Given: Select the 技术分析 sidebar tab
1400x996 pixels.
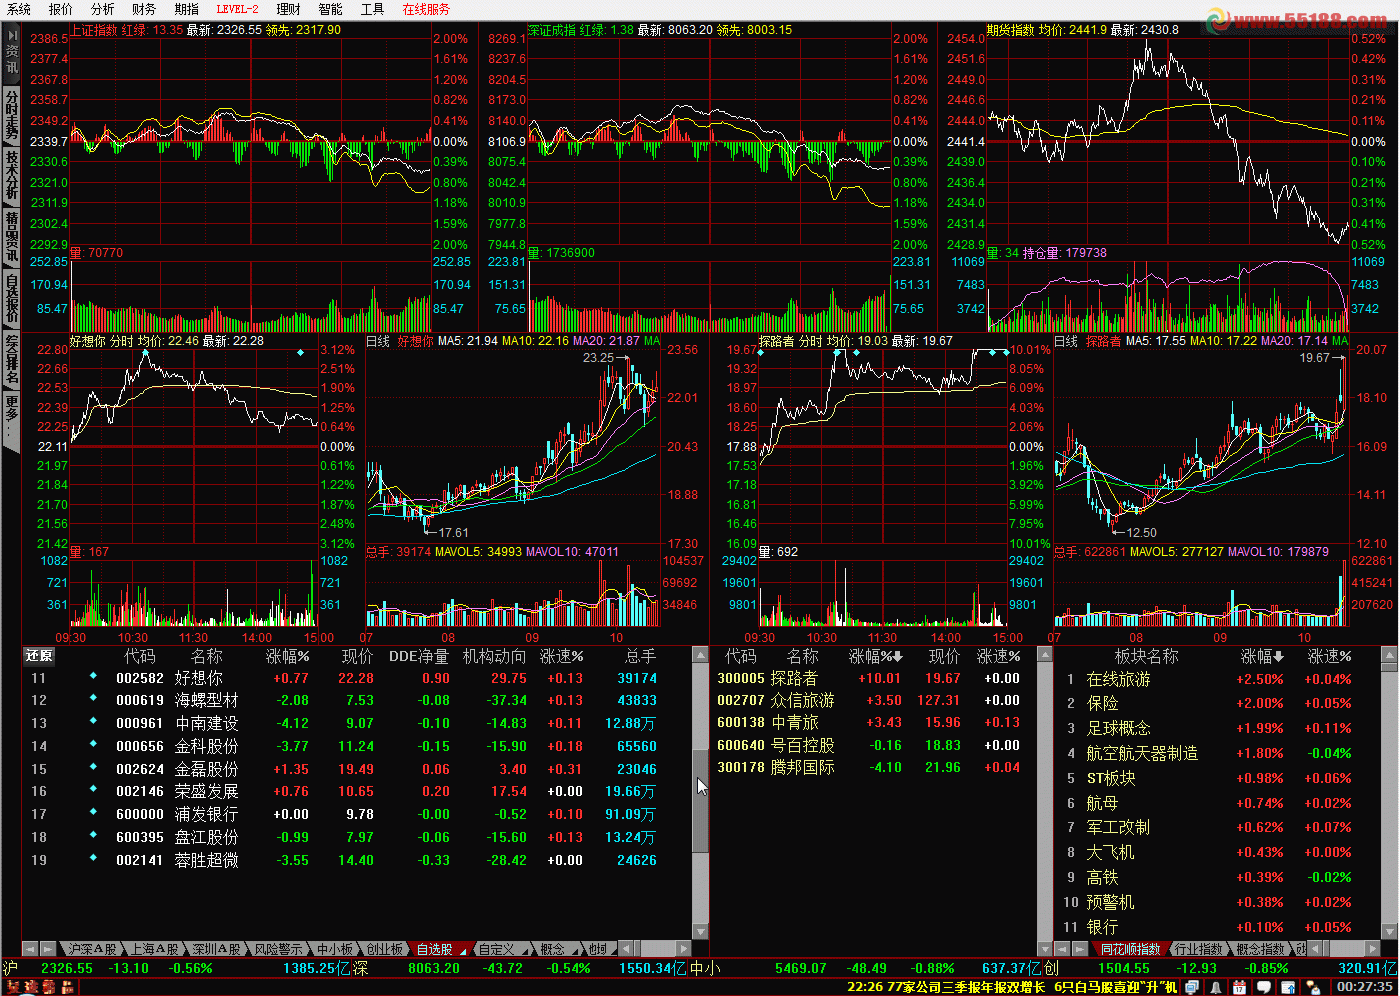Looking at the screenshot, I should 11,176.
